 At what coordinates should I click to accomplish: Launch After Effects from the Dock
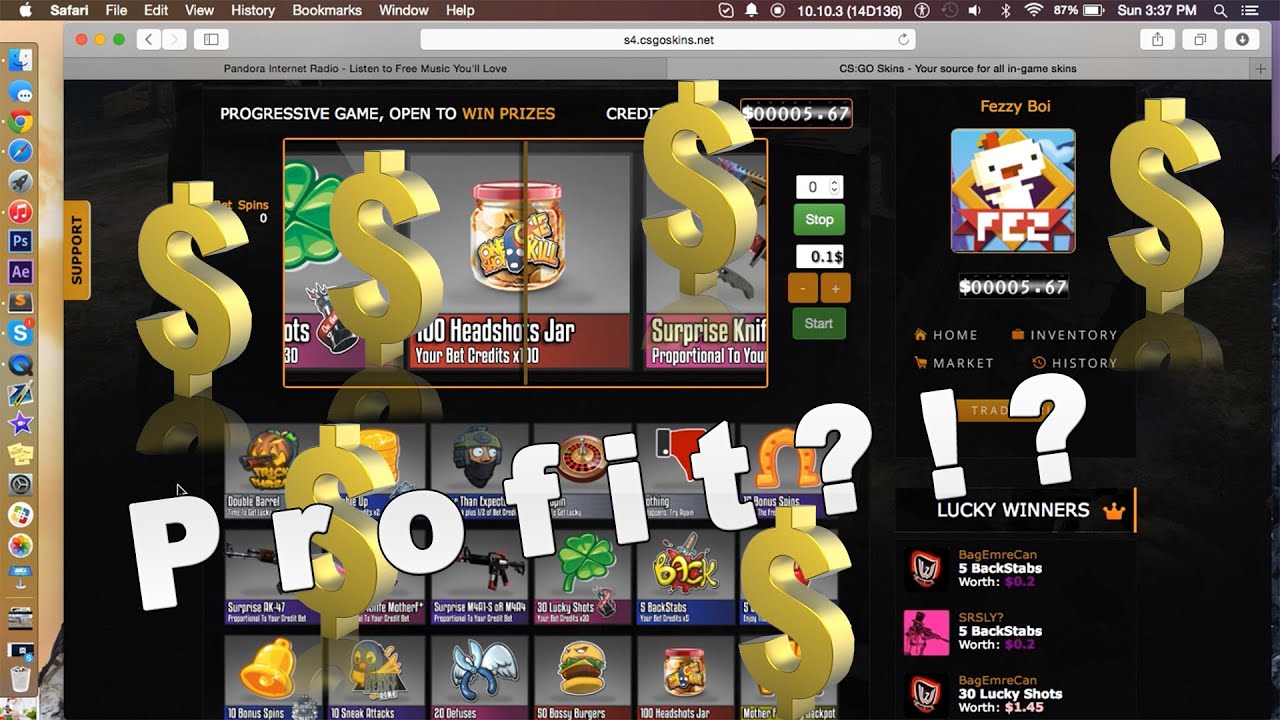click(20, 272)
